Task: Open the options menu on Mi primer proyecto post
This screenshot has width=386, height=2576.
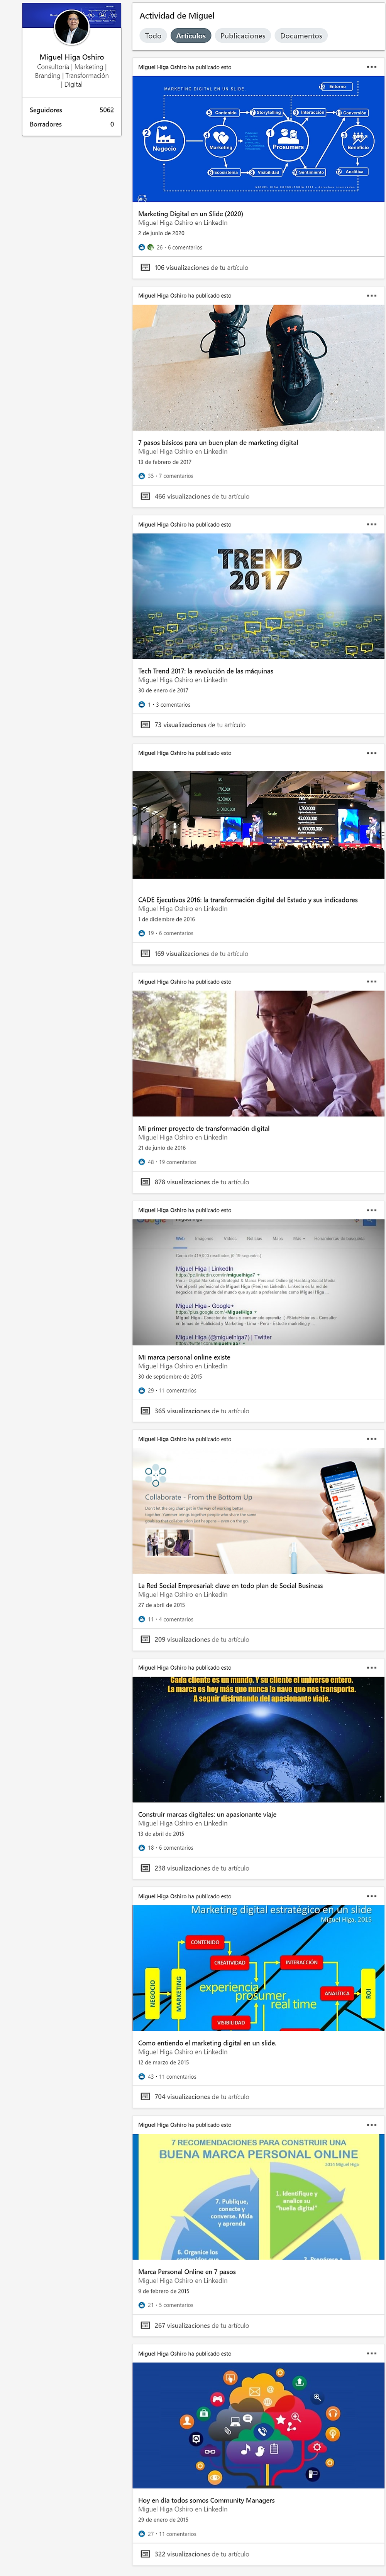Action: coord(372,982)
